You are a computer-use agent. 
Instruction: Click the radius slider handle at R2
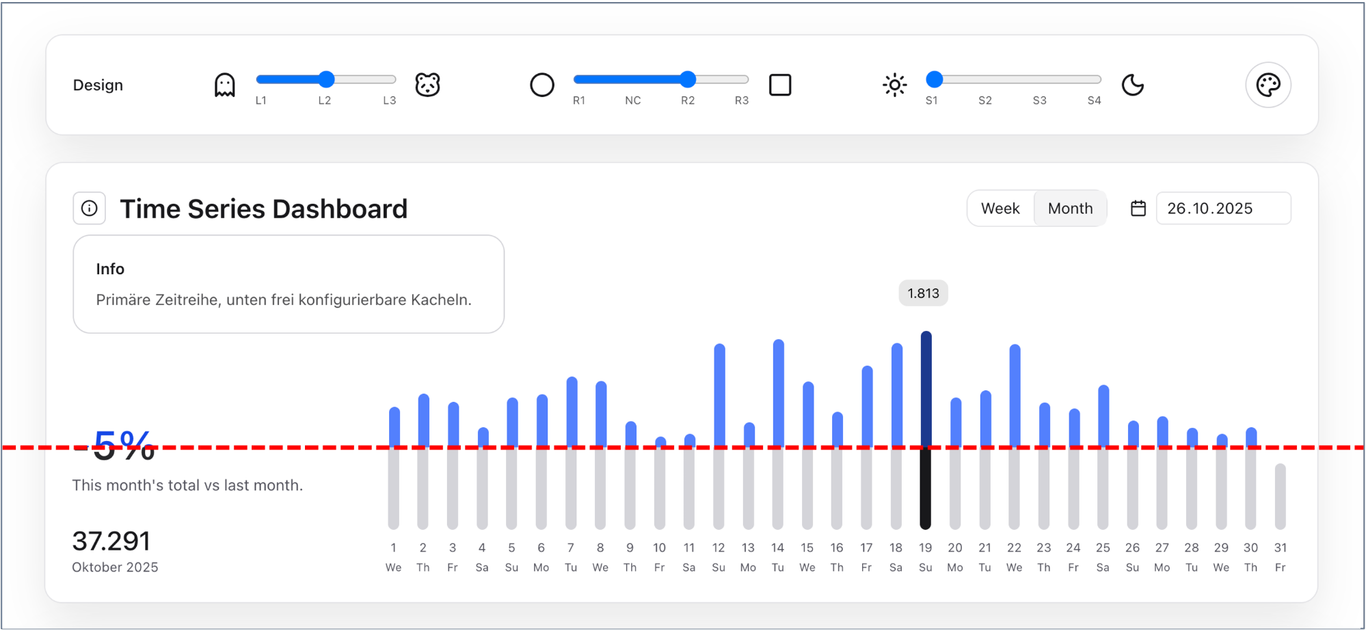[x=688, y=79]
